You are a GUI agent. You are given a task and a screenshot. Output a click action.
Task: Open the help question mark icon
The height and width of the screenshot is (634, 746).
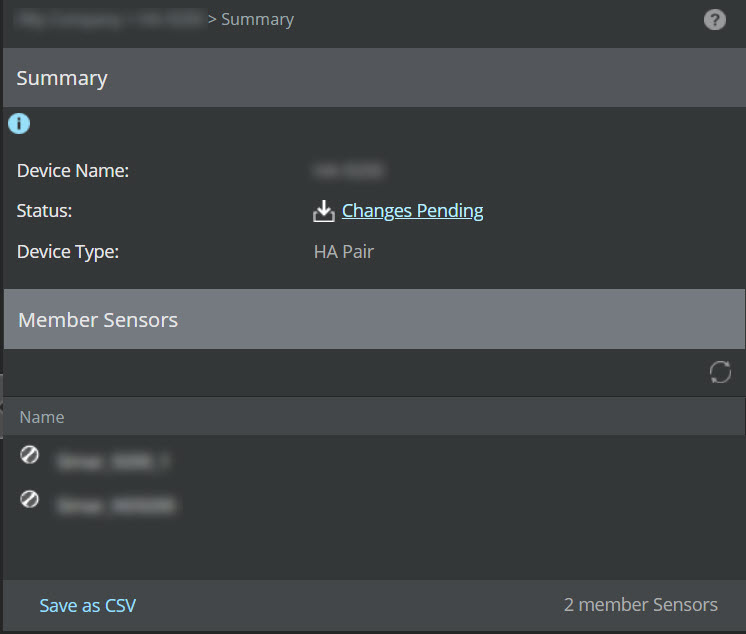(x=715, y=20)
